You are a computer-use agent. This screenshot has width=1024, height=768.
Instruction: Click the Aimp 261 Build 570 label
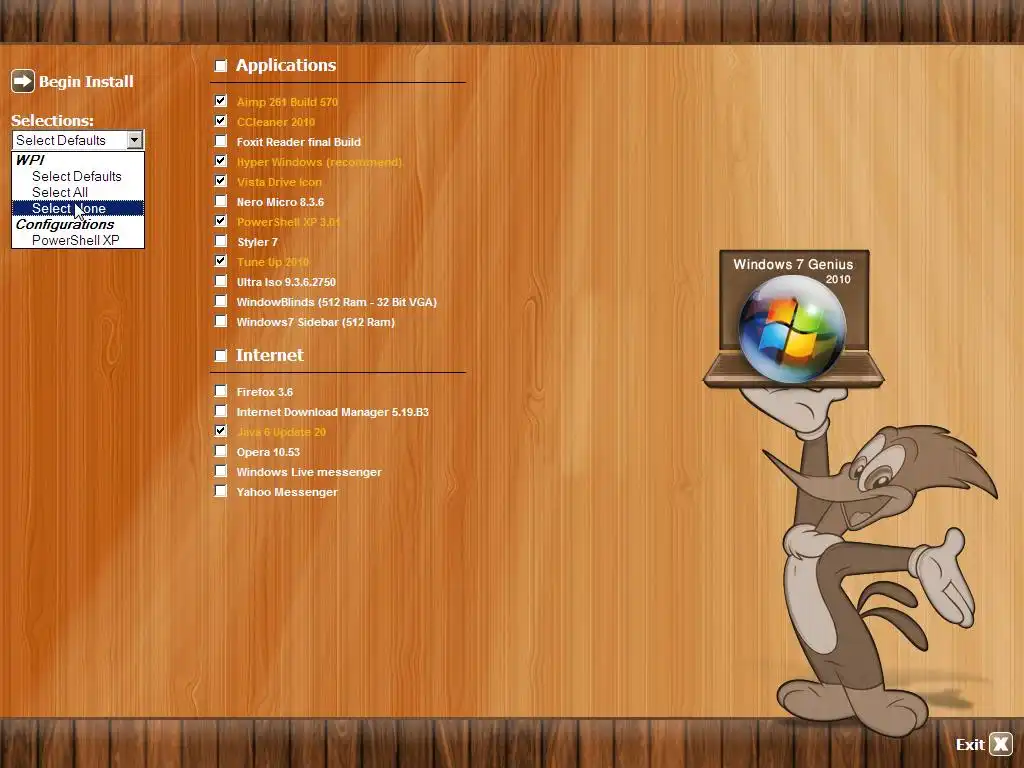tap(287, 102)
